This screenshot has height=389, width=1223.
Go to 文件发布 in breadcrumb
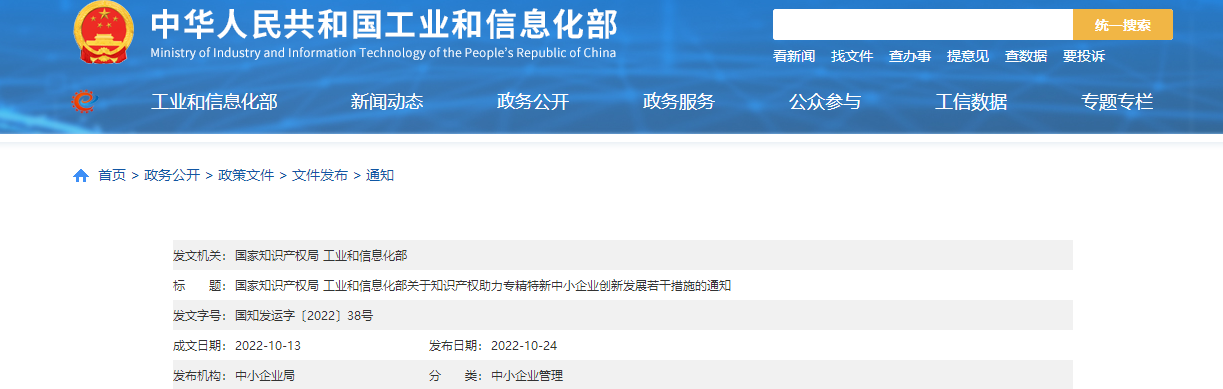(x=320, y=175)
